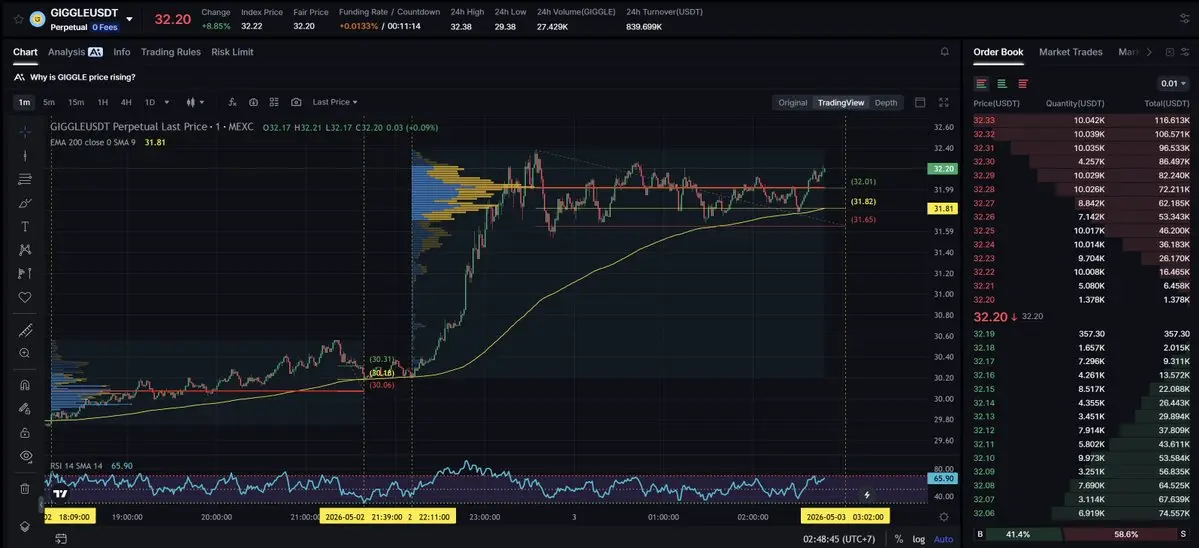Add GIGGLEUSDT to favorites via star icon
The image size is (1199, 548).
click(x=18, y=18)
